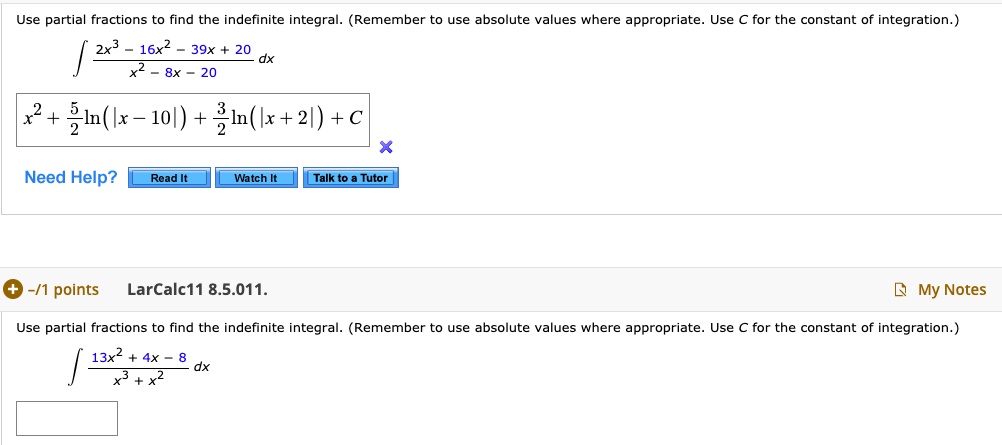Select the Need Help? label
1002x445 pixels.
[71, 177]
